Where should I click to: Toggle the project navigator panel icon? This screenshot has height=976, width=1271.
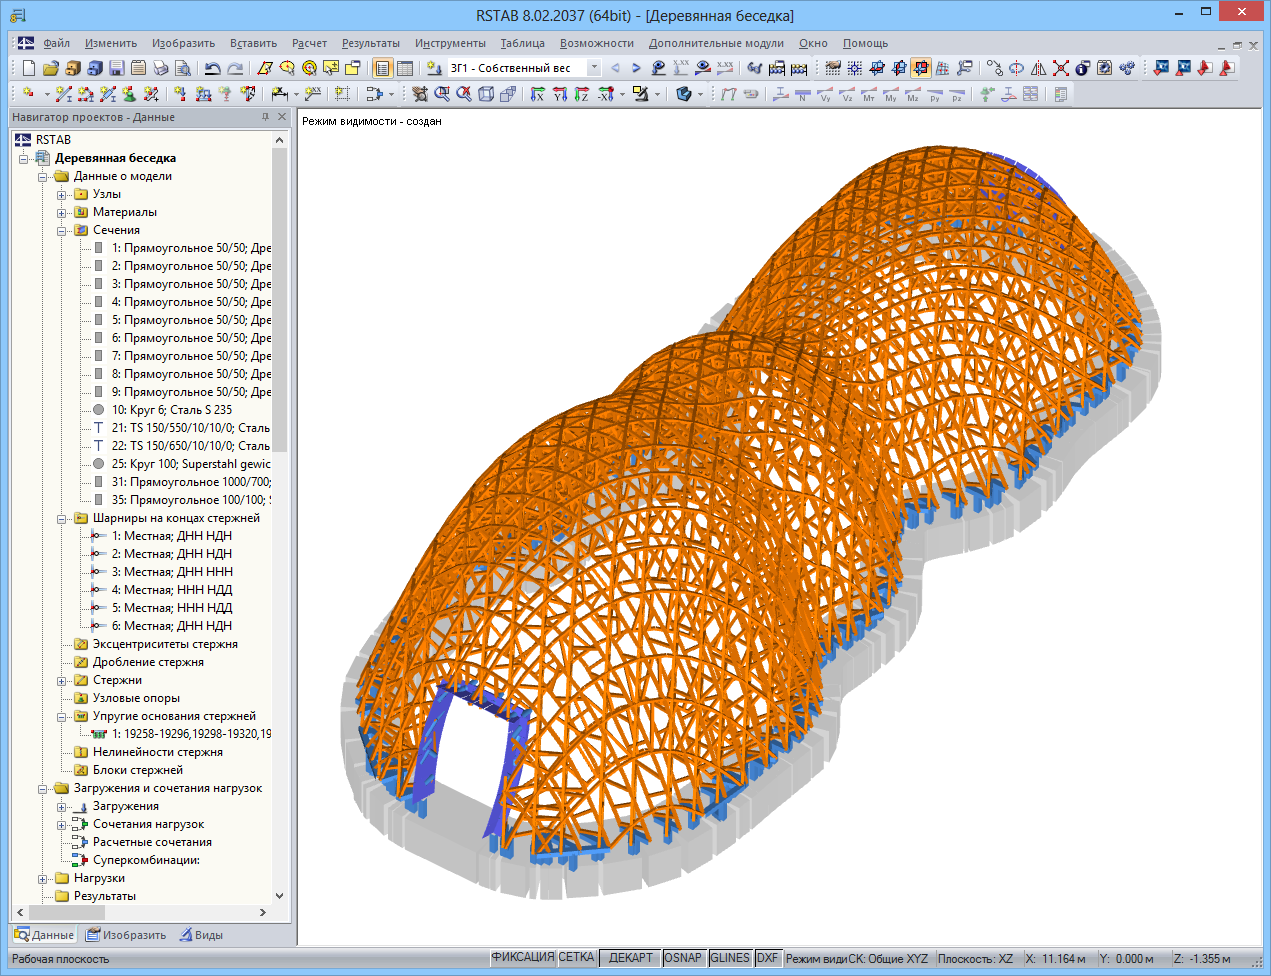[382, 68]
